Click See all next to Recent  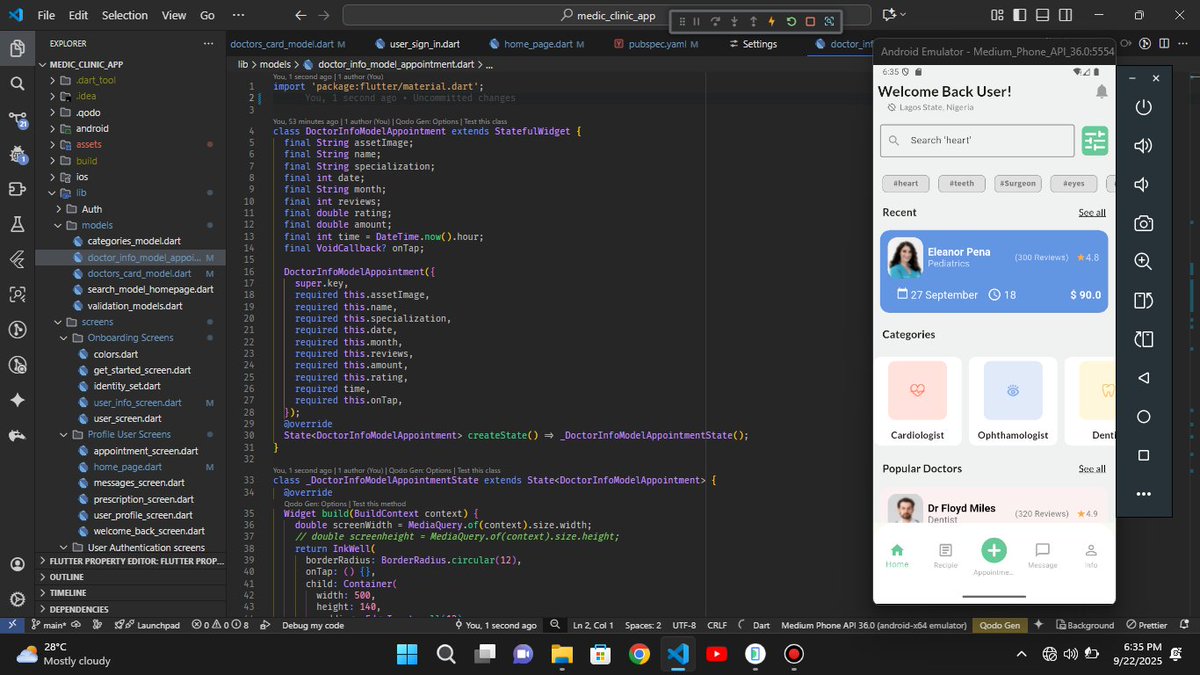1092,213
